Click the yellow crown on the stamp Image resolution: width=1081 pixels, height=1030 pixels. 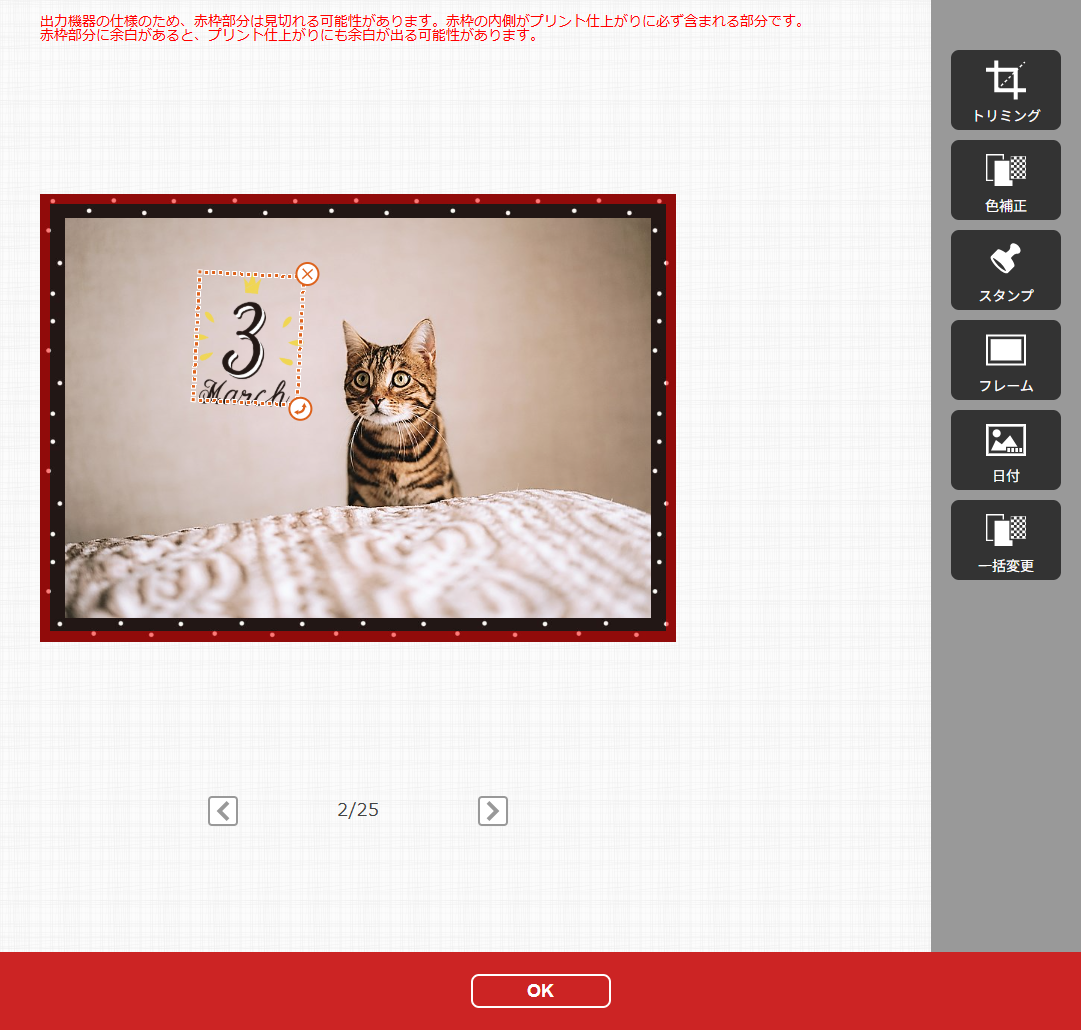250,287
